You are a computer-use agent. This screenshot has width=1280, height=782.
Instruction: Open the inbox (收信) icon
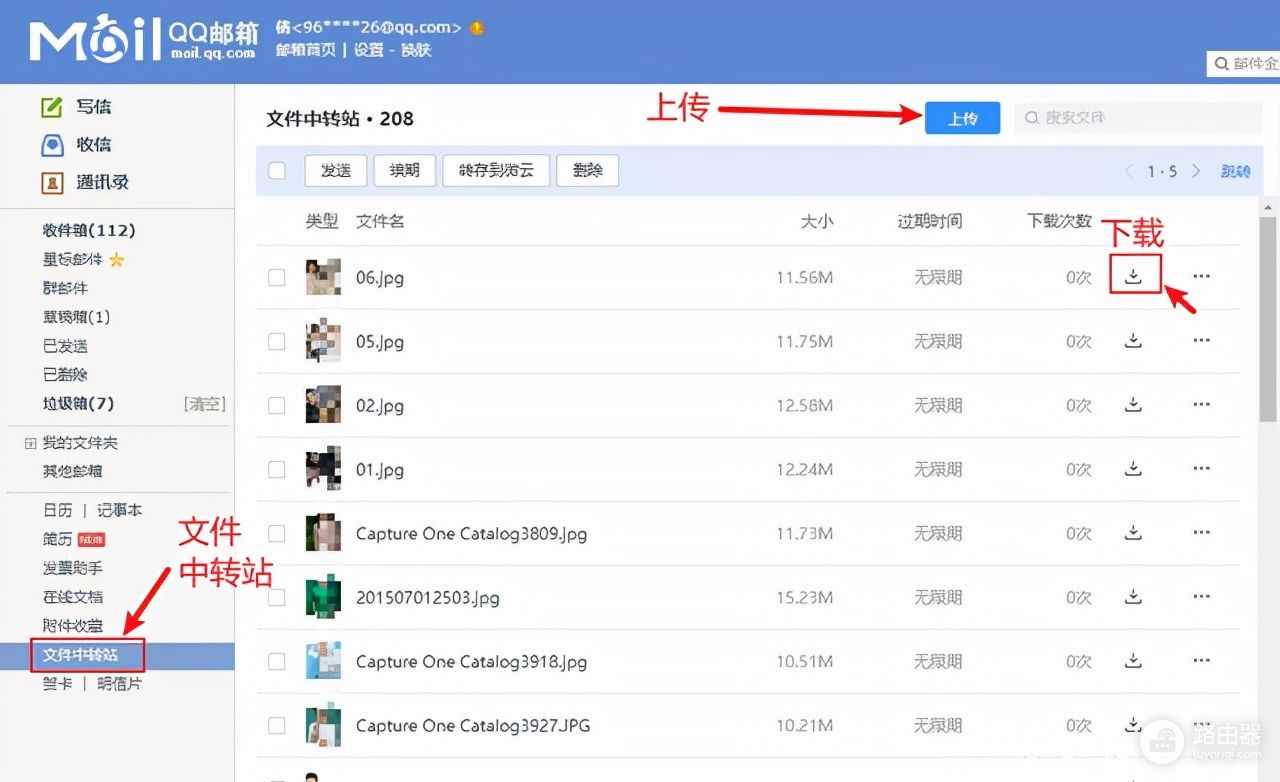[51, 145]
